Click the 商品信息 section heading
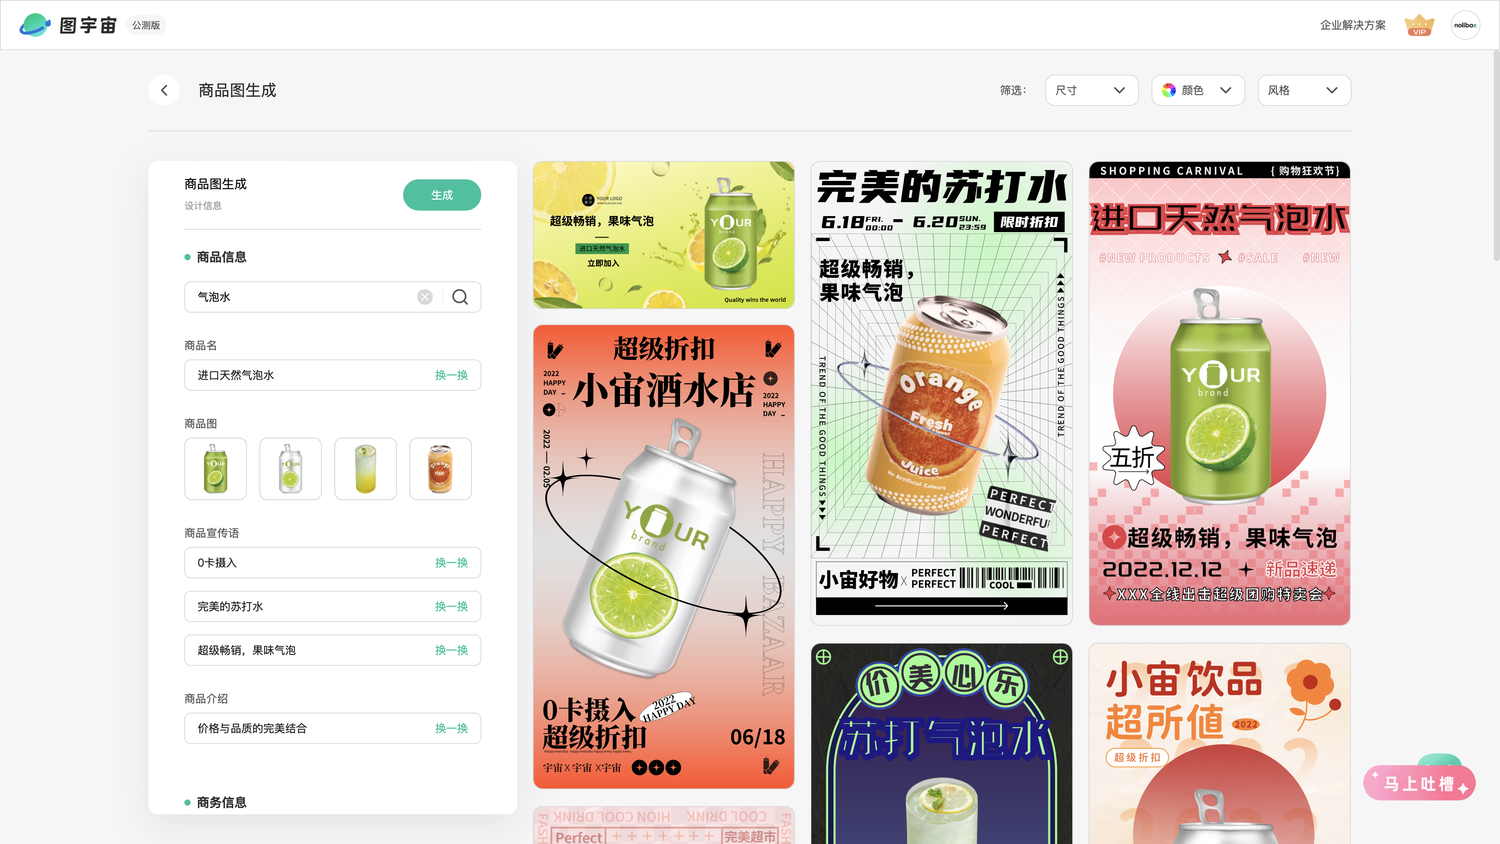This screenshot has width=1500, height=844. tap(221, 257)
